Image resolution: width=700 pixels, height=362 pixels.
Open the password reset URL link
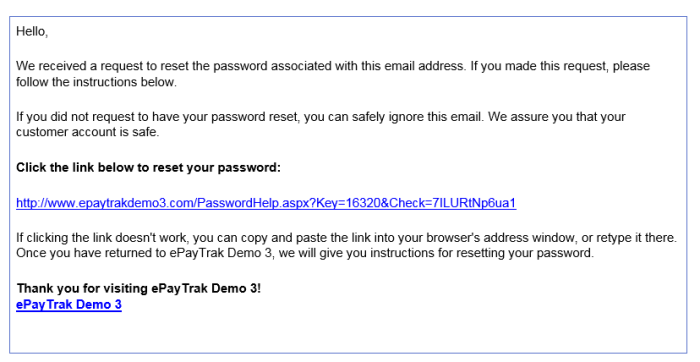point(266,203)
